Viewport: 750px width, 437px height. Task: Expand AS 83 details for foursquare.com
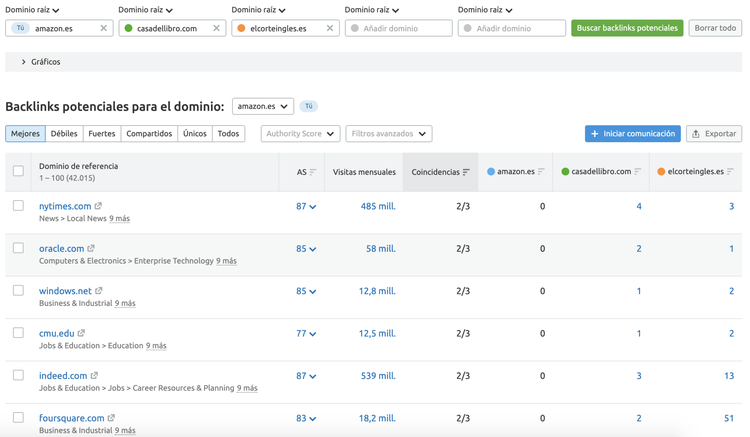coord(306,418)
